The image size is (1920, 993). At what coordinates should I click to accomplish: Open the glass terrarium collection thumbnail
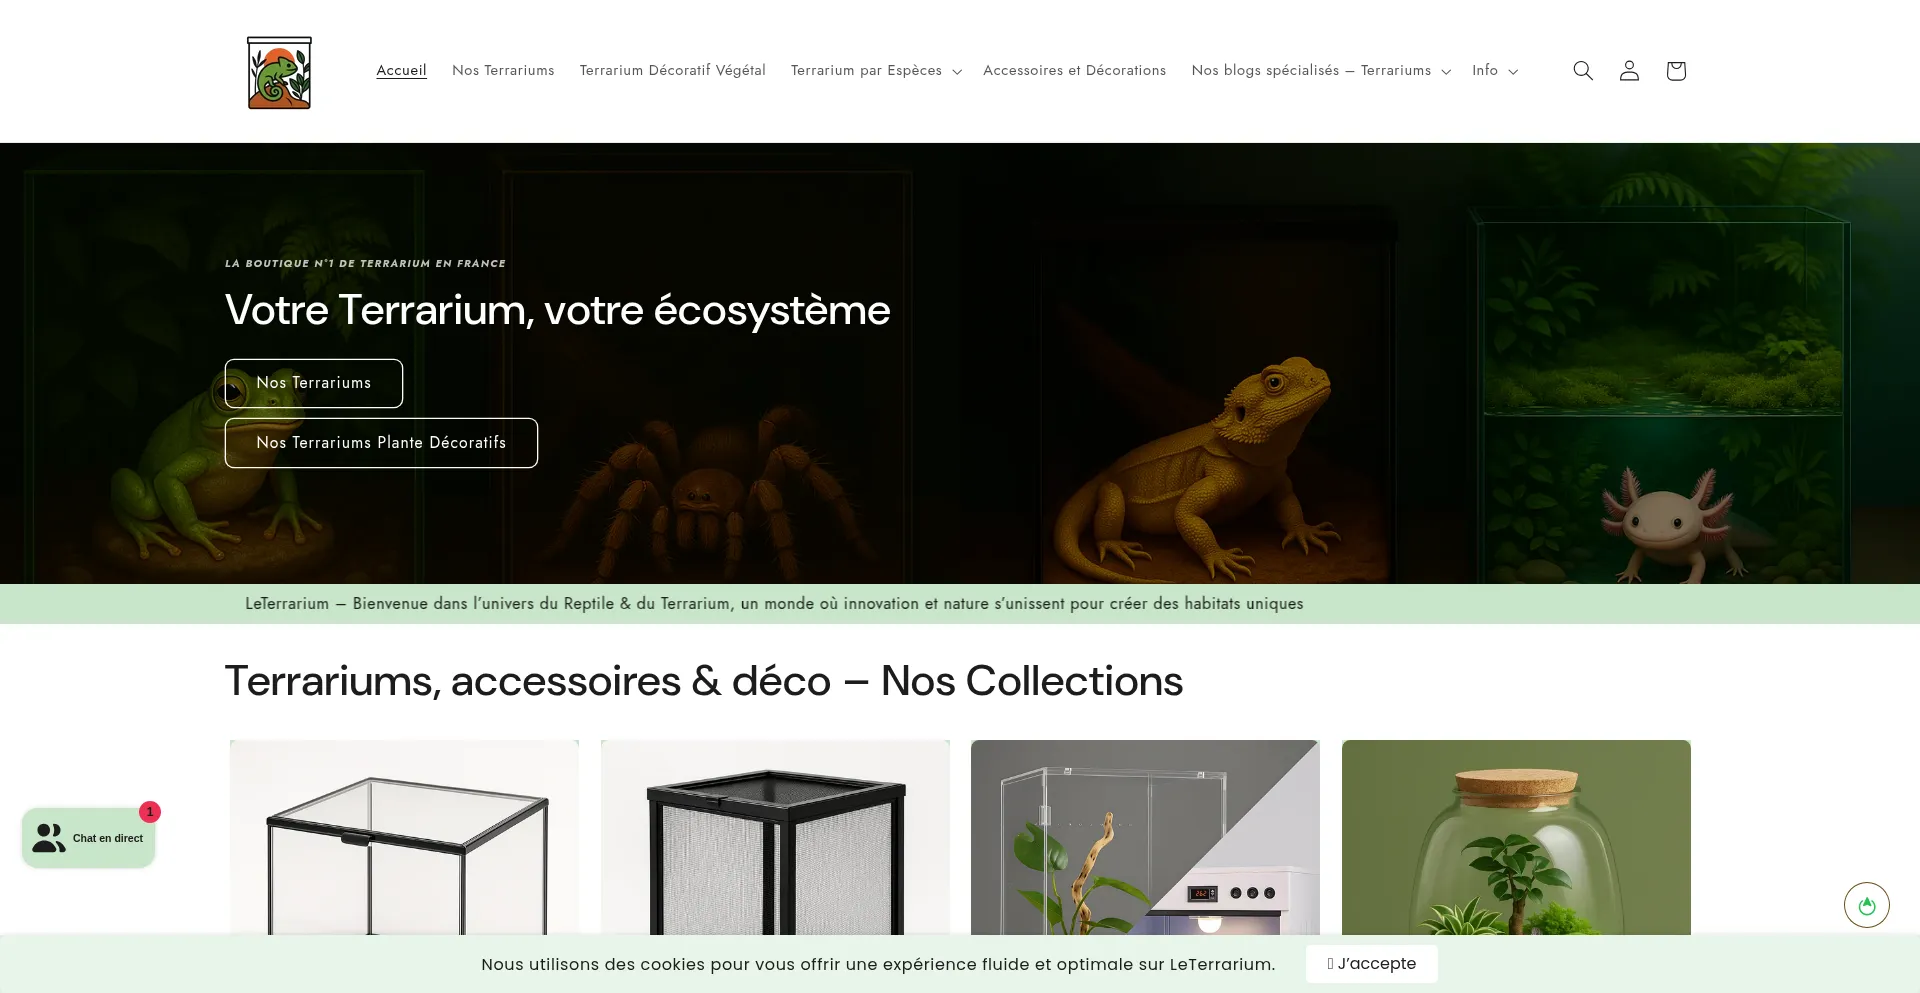404,838
